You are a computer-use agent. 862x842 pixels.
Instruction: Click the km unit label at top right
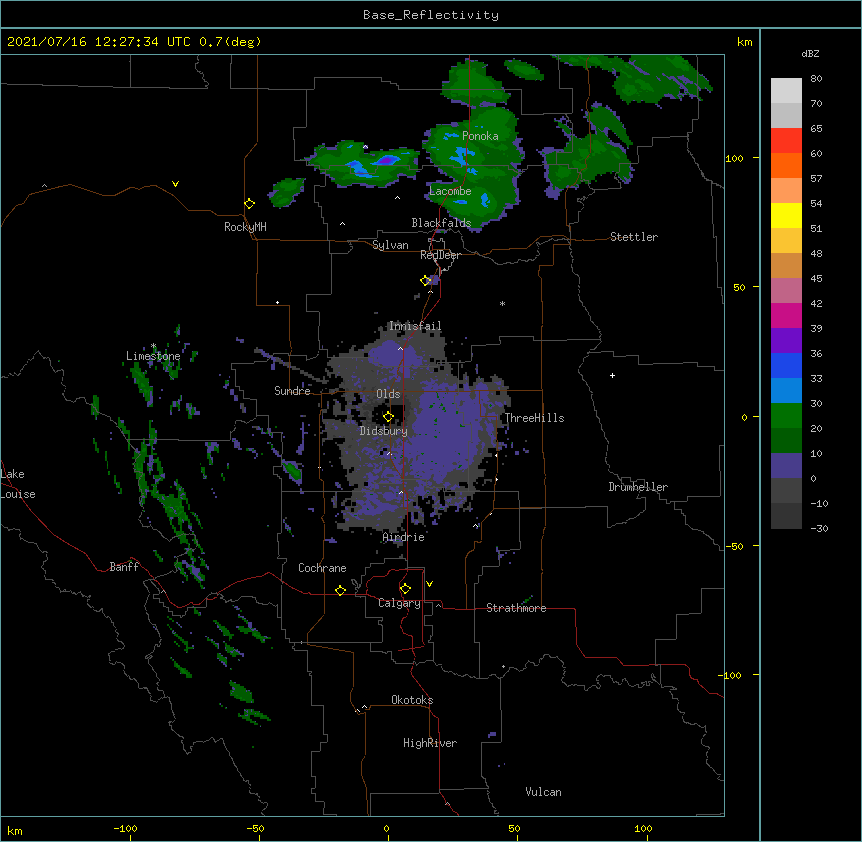pos(745,42)
